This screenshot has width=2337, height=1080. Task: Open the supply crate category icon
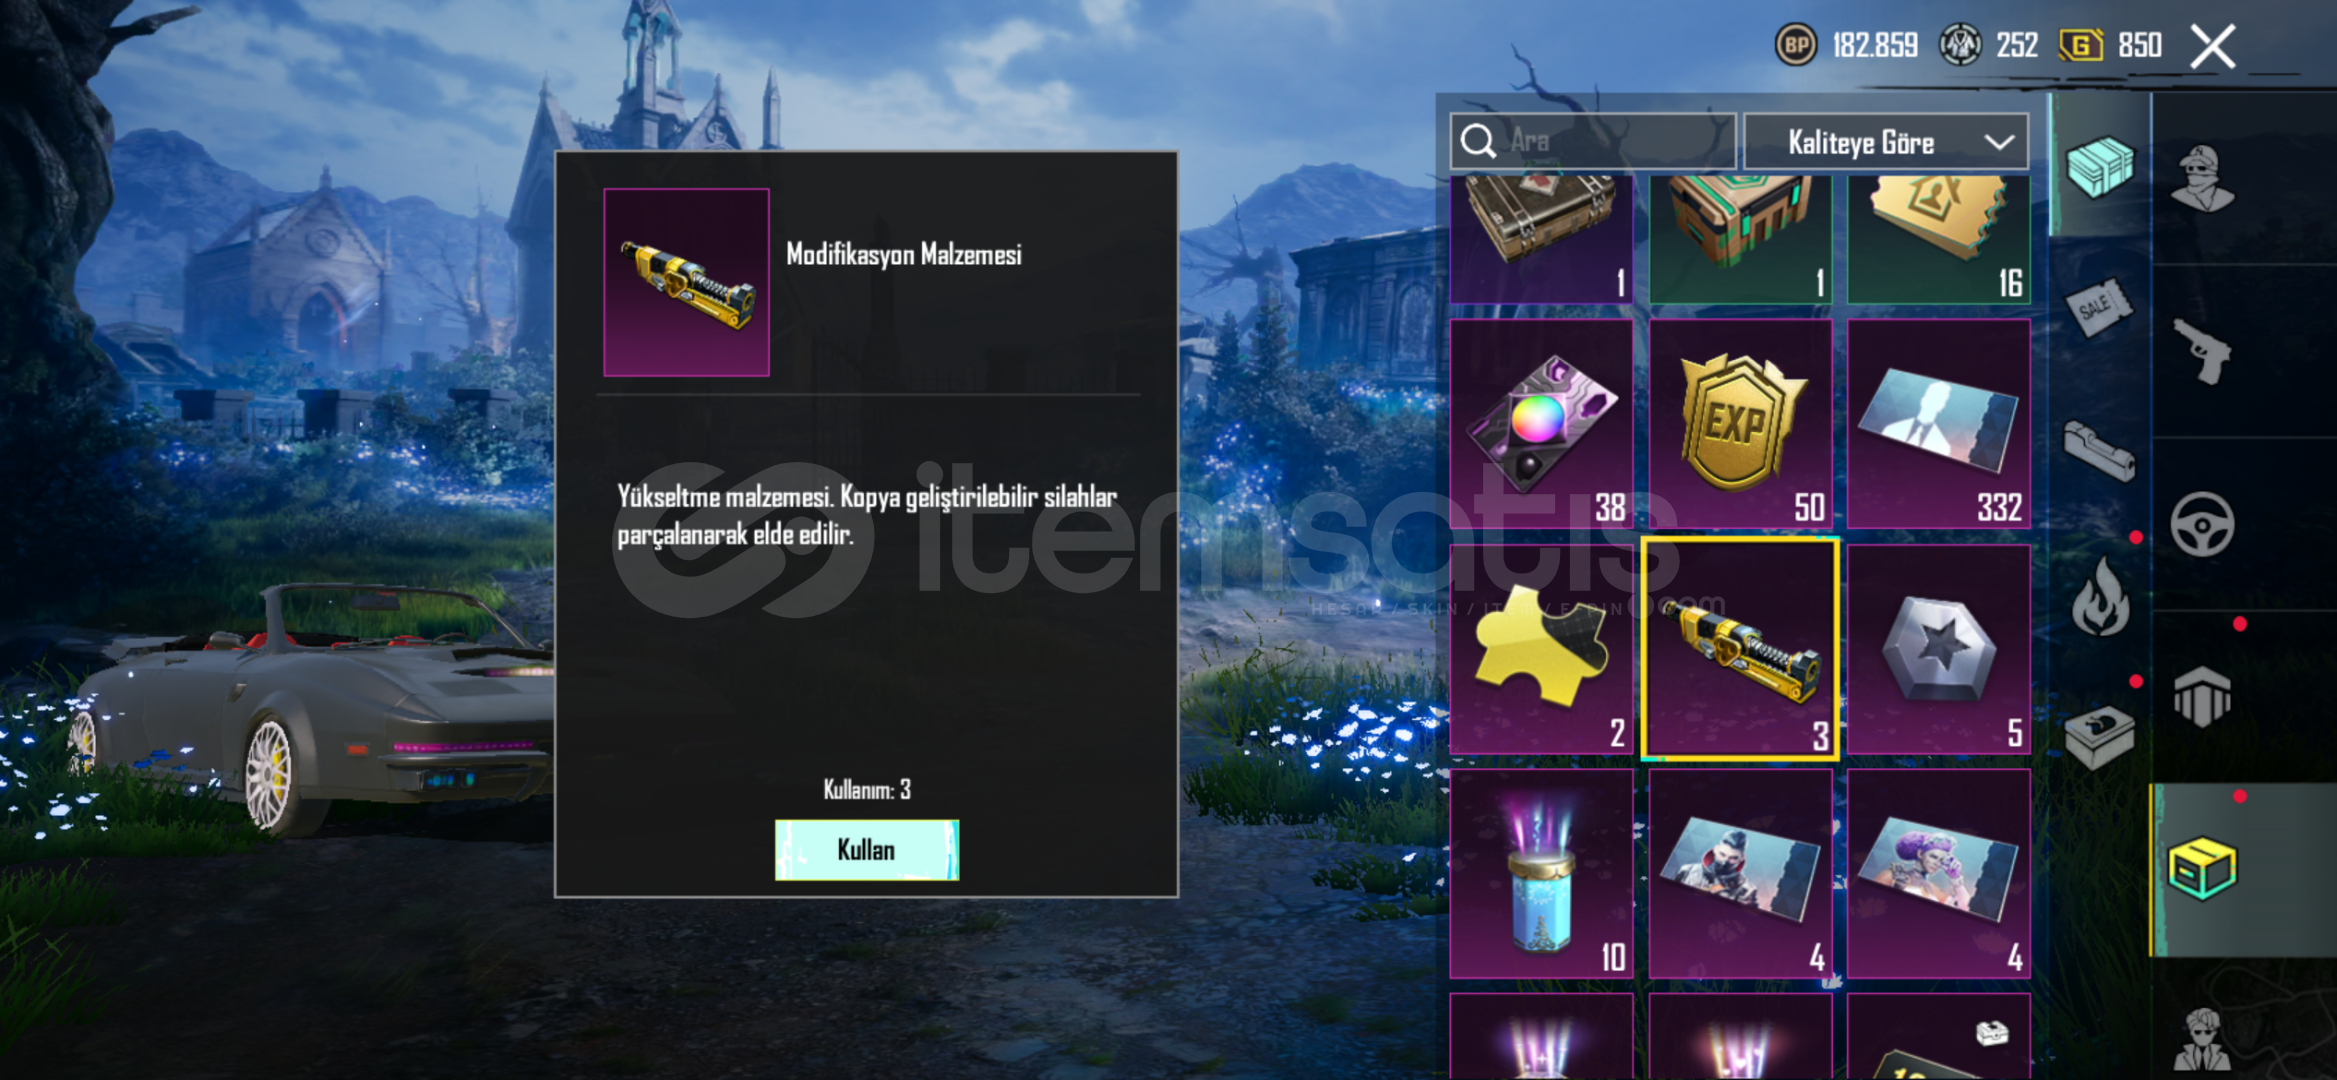[2099, 167]
